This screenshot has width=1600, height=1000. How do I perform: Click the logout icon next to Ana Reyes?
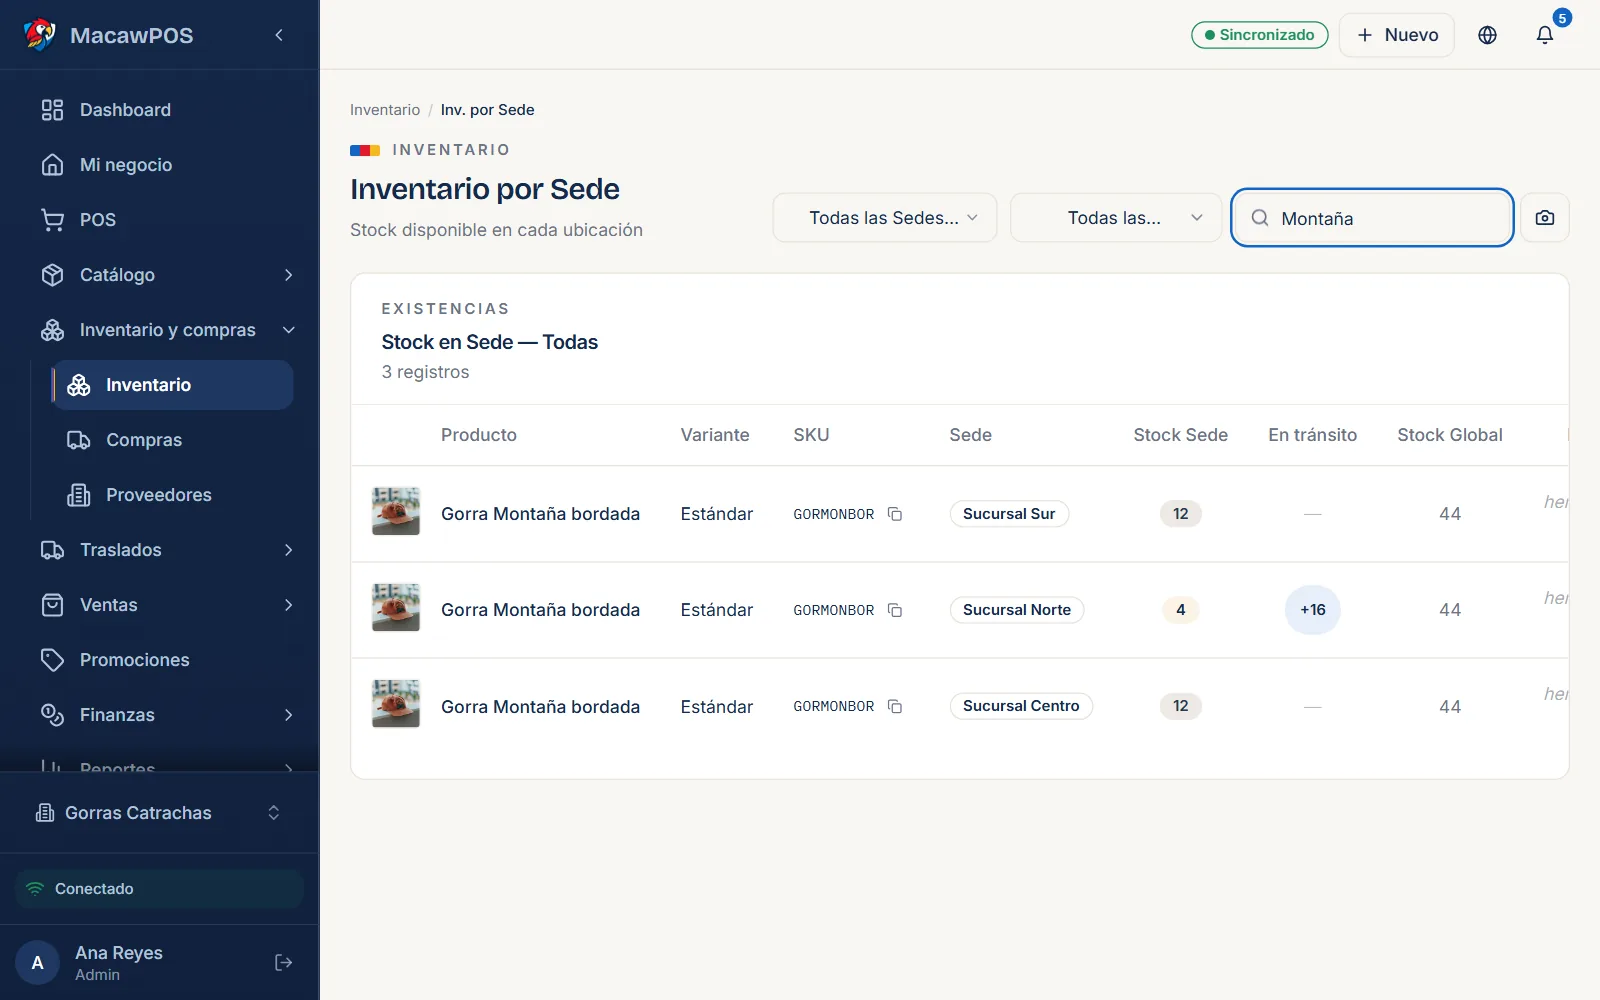point(283,962)
